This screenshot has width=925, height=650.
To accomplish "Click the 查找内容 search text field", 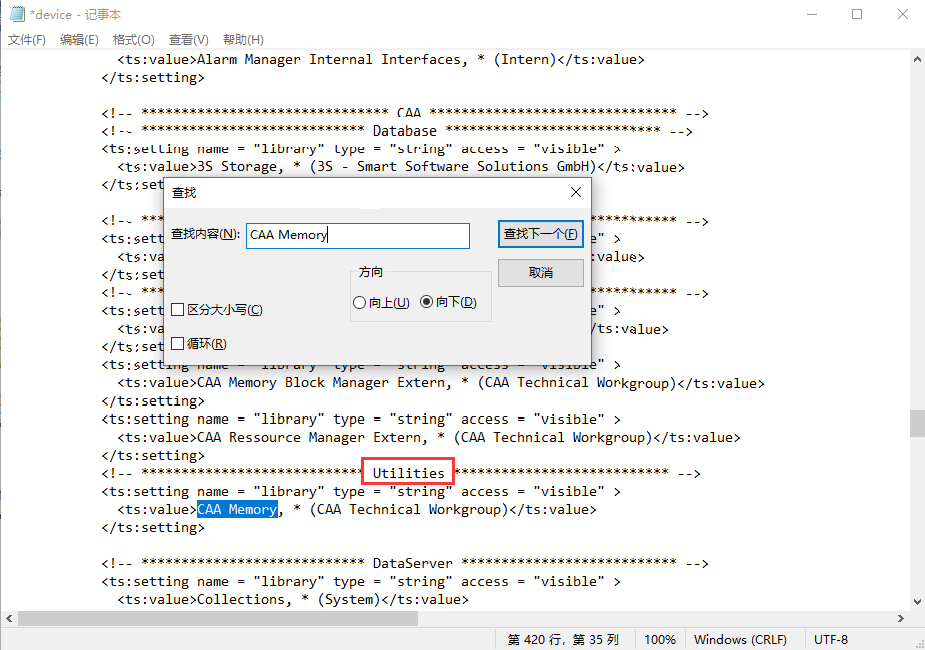I will coord(357,235).
